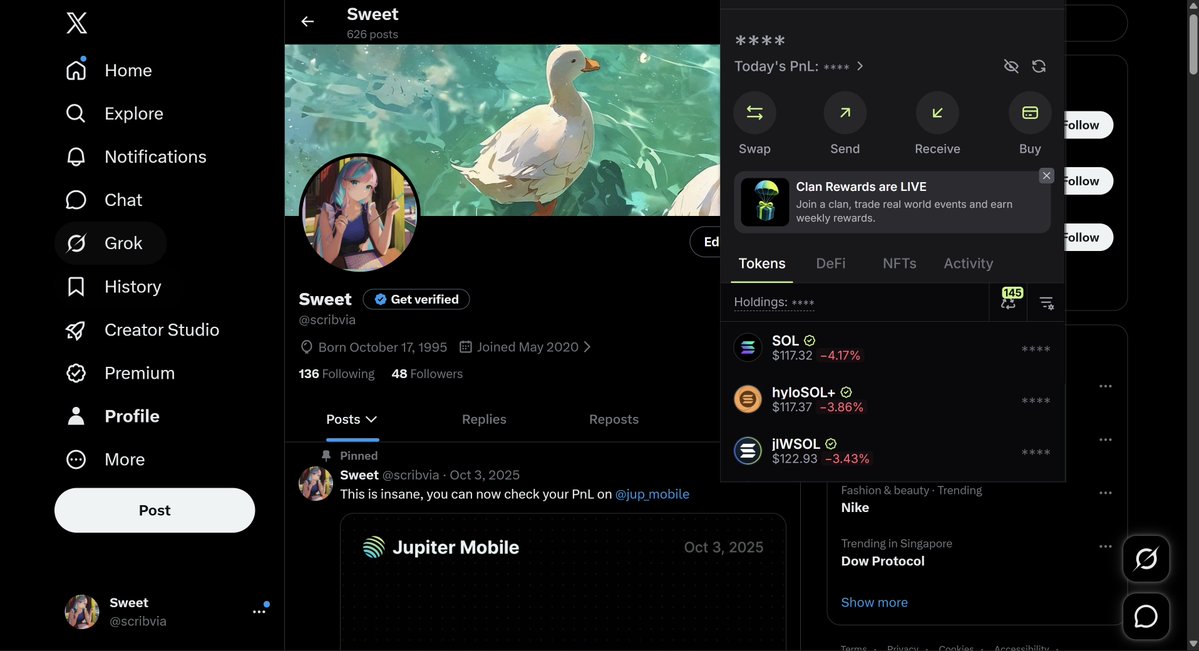Click @jup_mobile mention link
Image resolution: width=1199 pixels, height=651 pixels.
pyautogui.click(x=652, y=494)
